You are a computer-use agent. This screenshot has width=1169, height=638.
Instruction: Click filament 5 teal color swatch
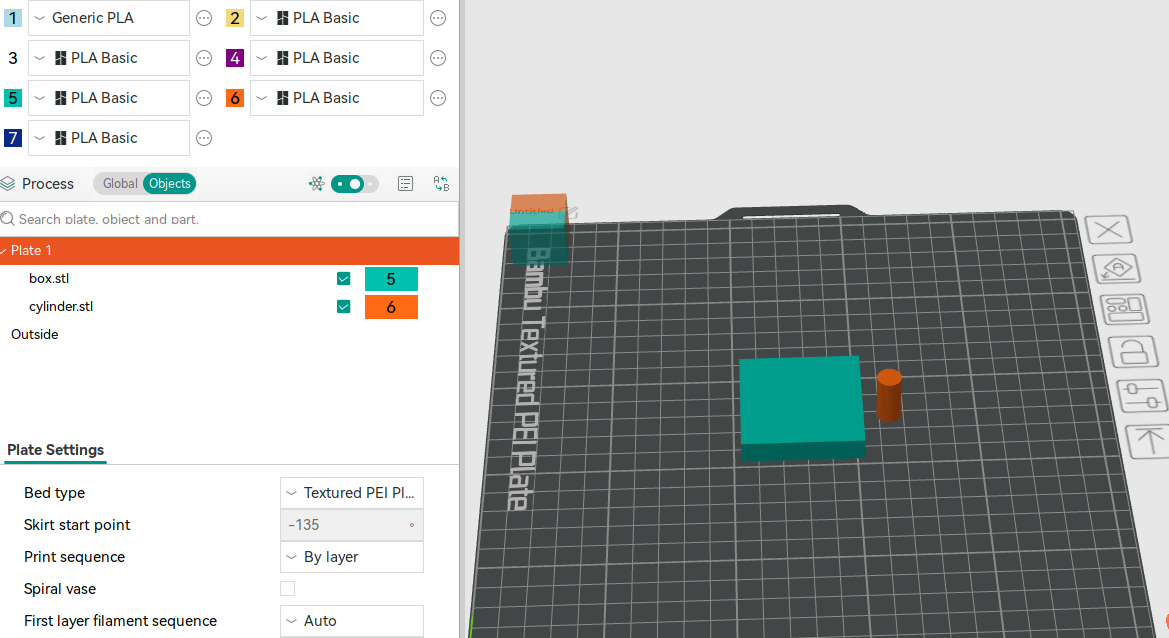pos(13,98)
